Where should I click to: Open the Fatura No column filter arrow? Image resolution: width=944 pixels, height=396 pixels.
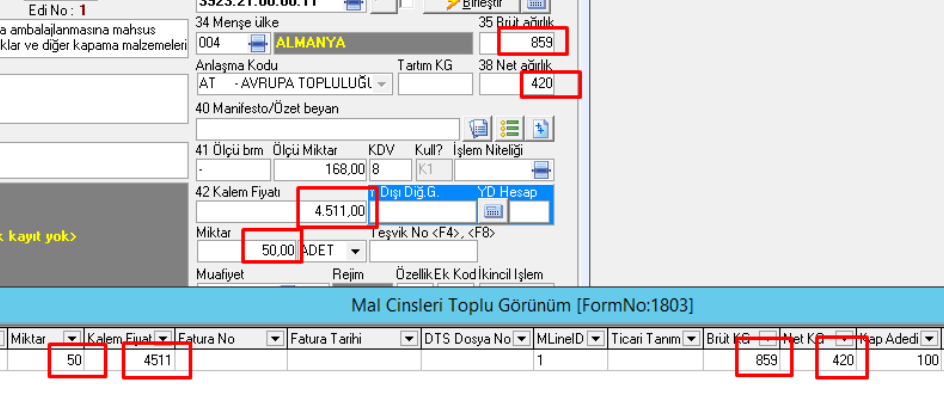pyautogui.click(x=275, y=339)
